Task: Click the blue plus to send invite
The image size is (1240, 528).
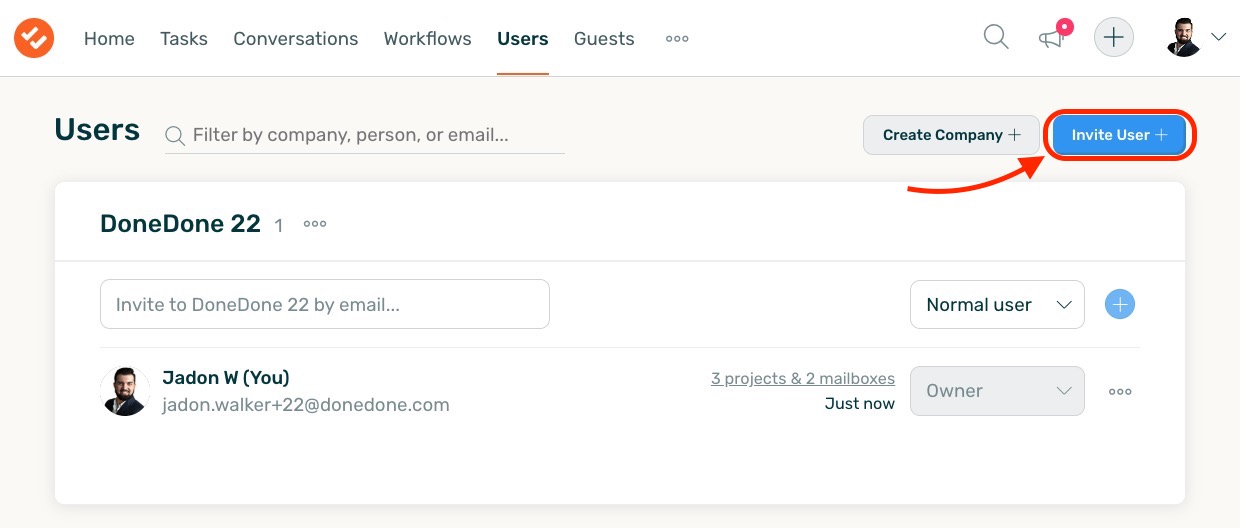Action: (x=1120, y=304)
